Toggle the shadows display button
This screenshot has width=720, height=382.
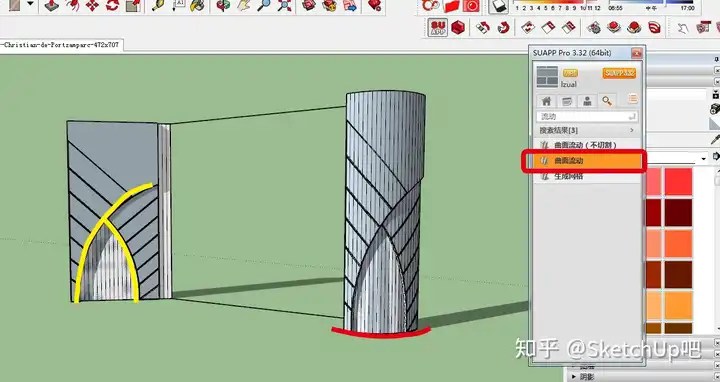pos(499,6)
